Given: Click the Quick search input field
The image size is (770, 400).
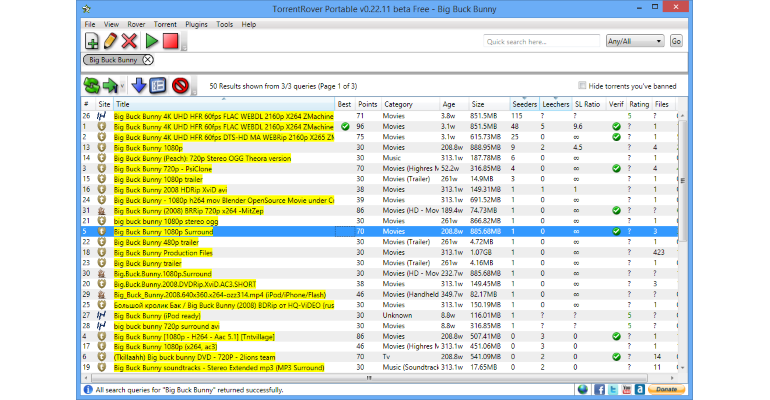Looking at the screenshot, I should (541, 42).
